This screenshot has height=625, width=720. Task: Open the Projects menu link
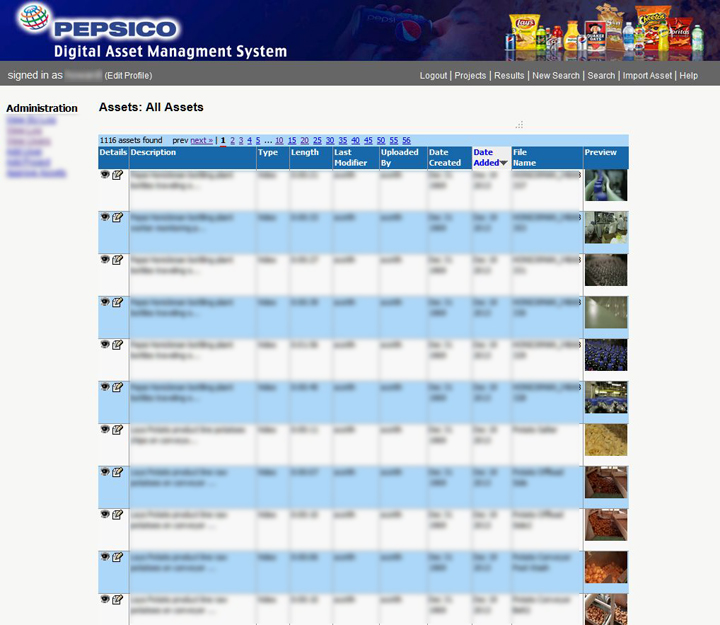pos(470,75)
